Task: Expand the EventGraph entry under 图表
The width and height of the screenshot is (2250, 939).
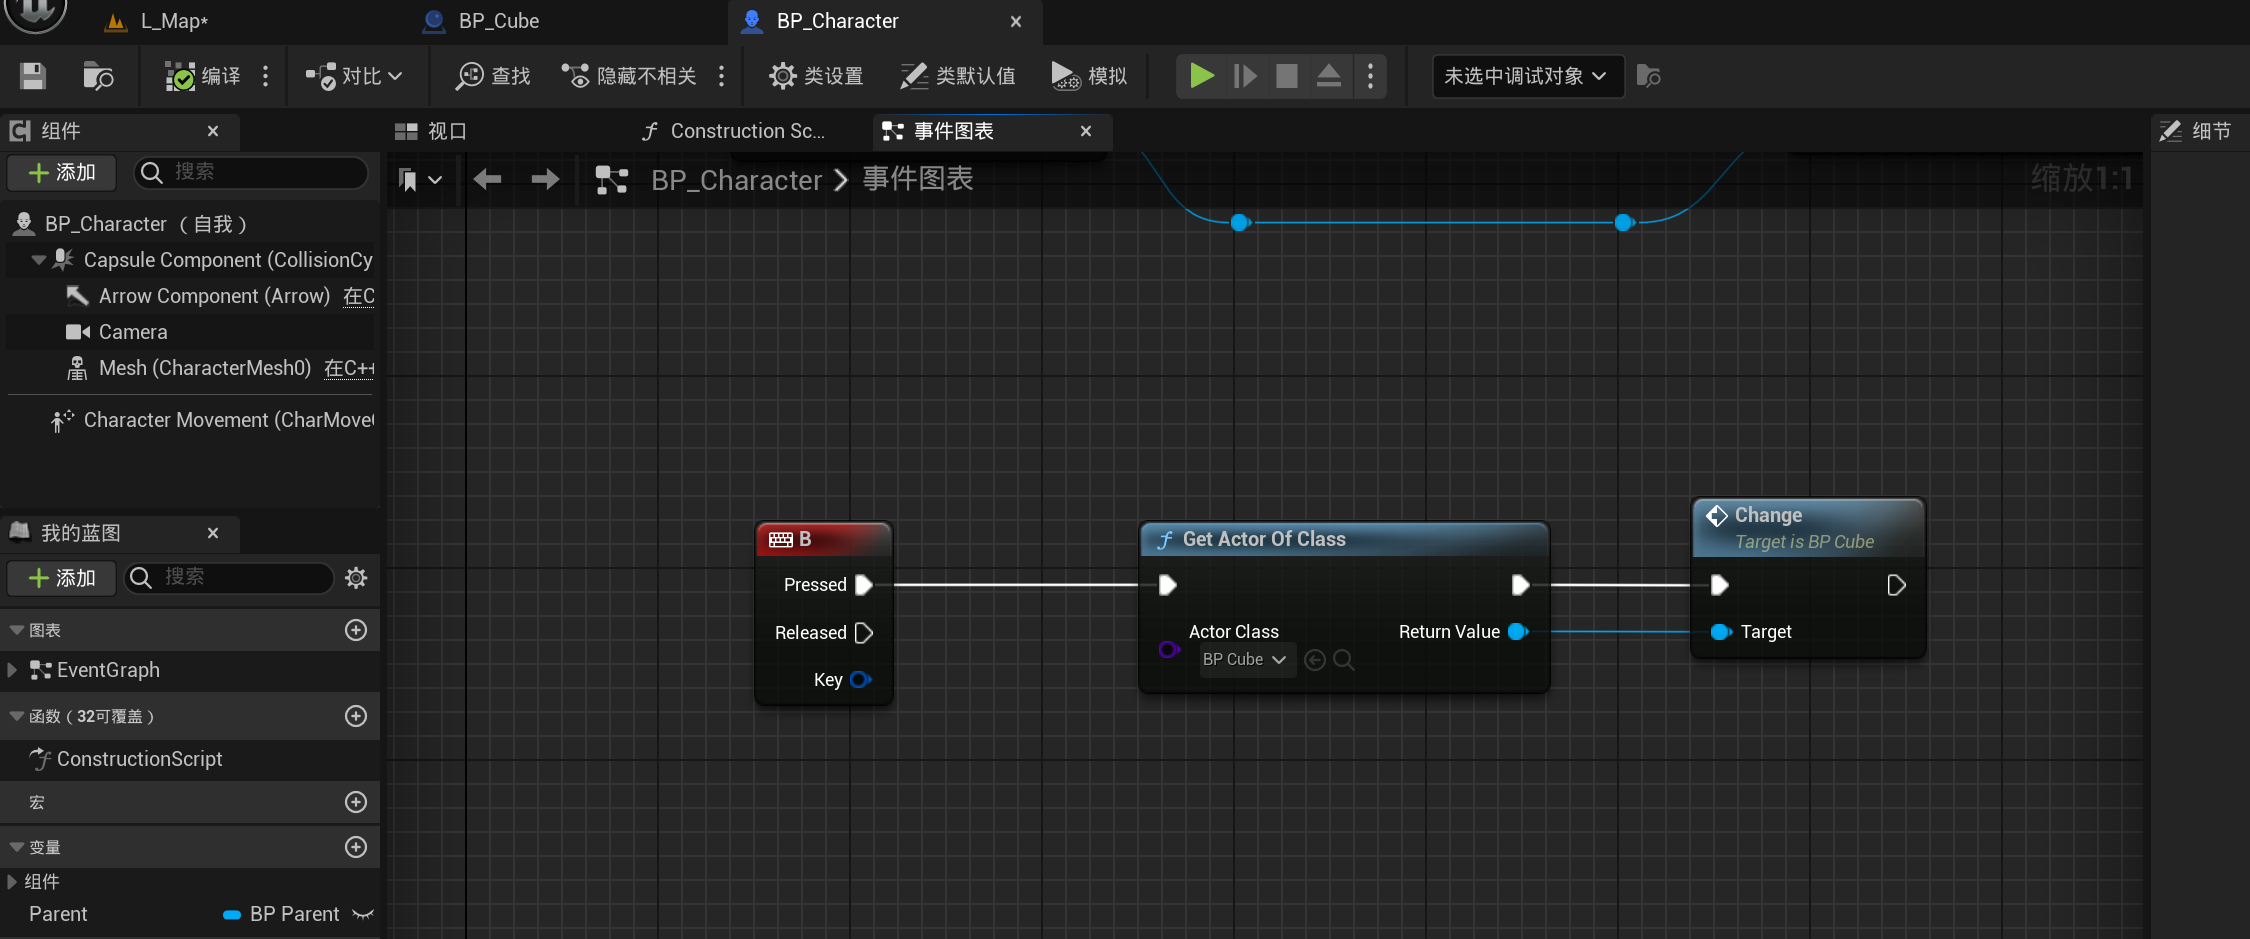Action: point(12,670)
